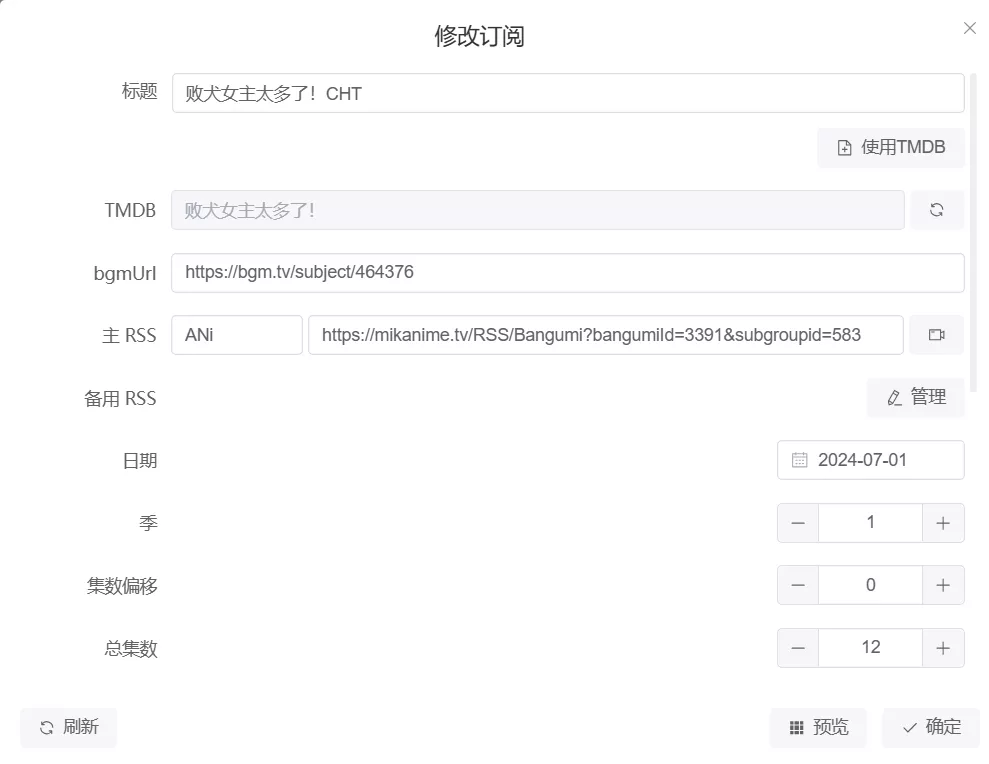
Task: Edit the ANi subgroup name field
Action: pos(236,335)
